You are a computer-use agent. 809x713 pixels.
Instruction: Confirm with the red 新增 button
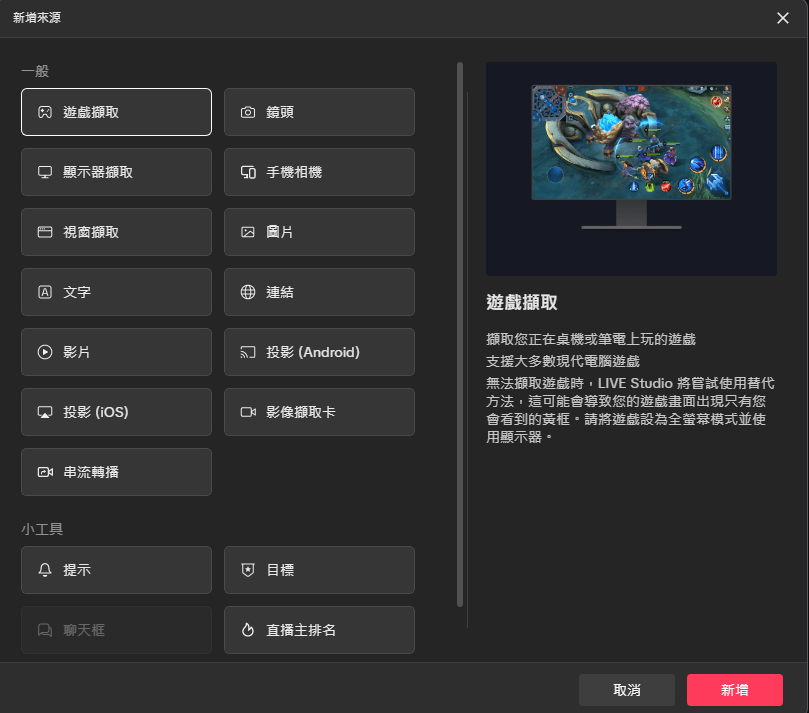(735, 690)
